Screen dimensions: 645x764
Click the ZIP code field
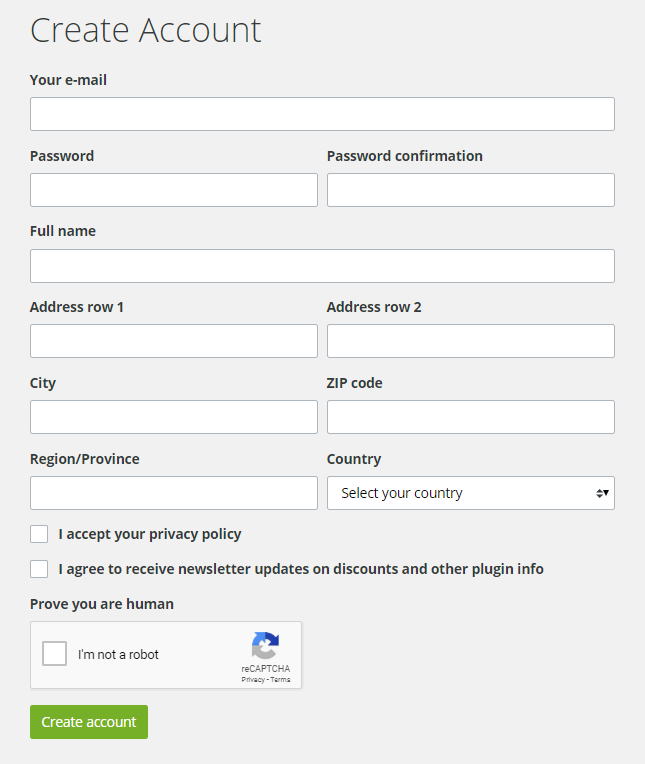(470, 417)
